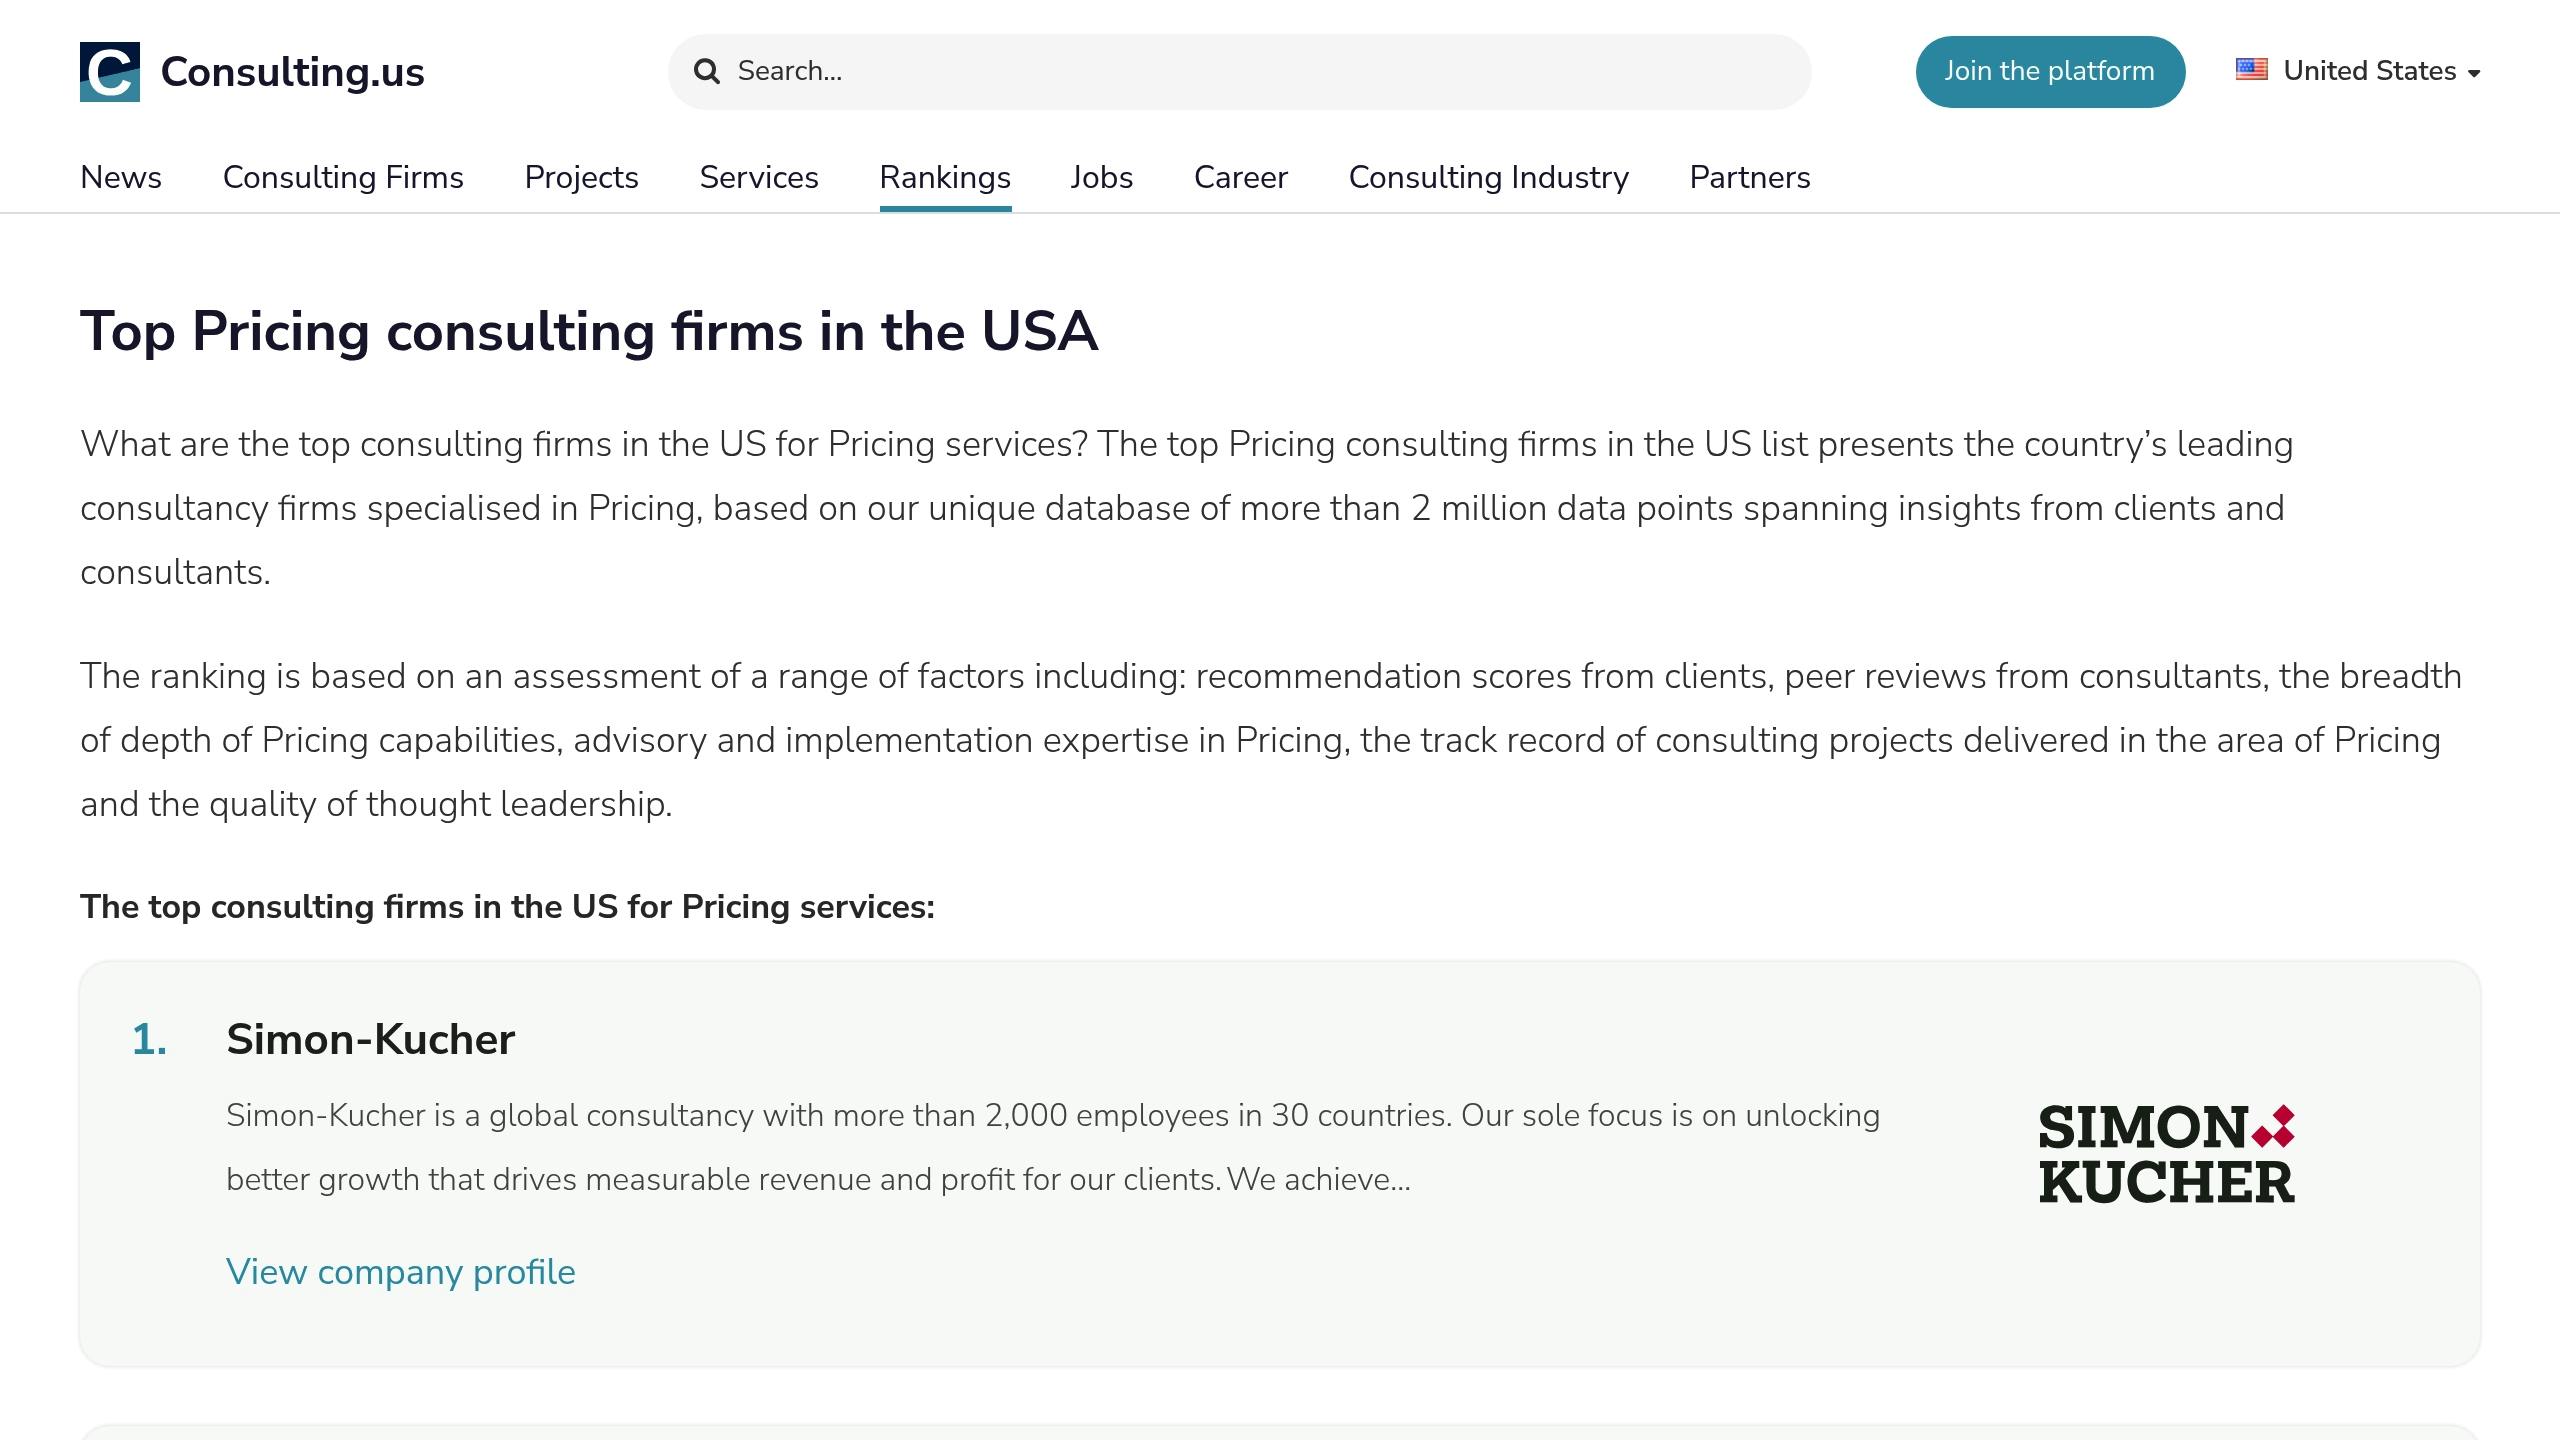The height and width of the screenshot is (1440, 2560).
Task: Open the Partners navigation item
Action: click(1749, 177)
